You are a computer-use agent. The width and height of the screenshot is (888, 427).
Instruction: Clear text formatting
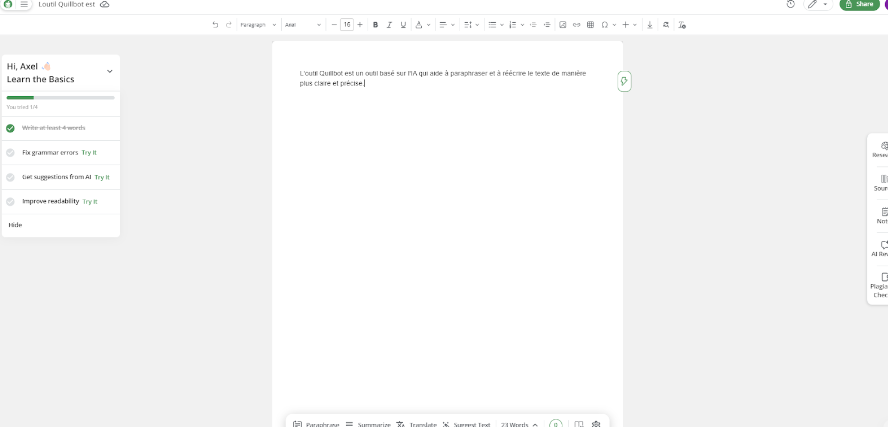[682, 25]
